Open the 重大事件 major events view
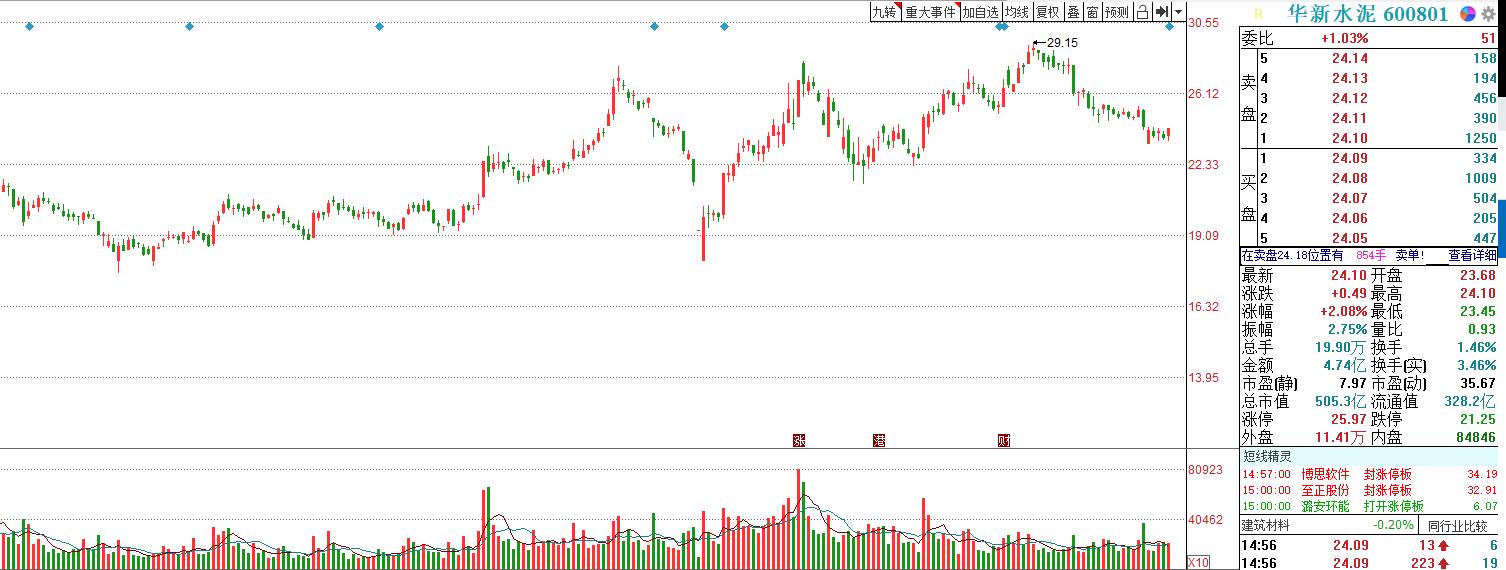 [931, 12]
